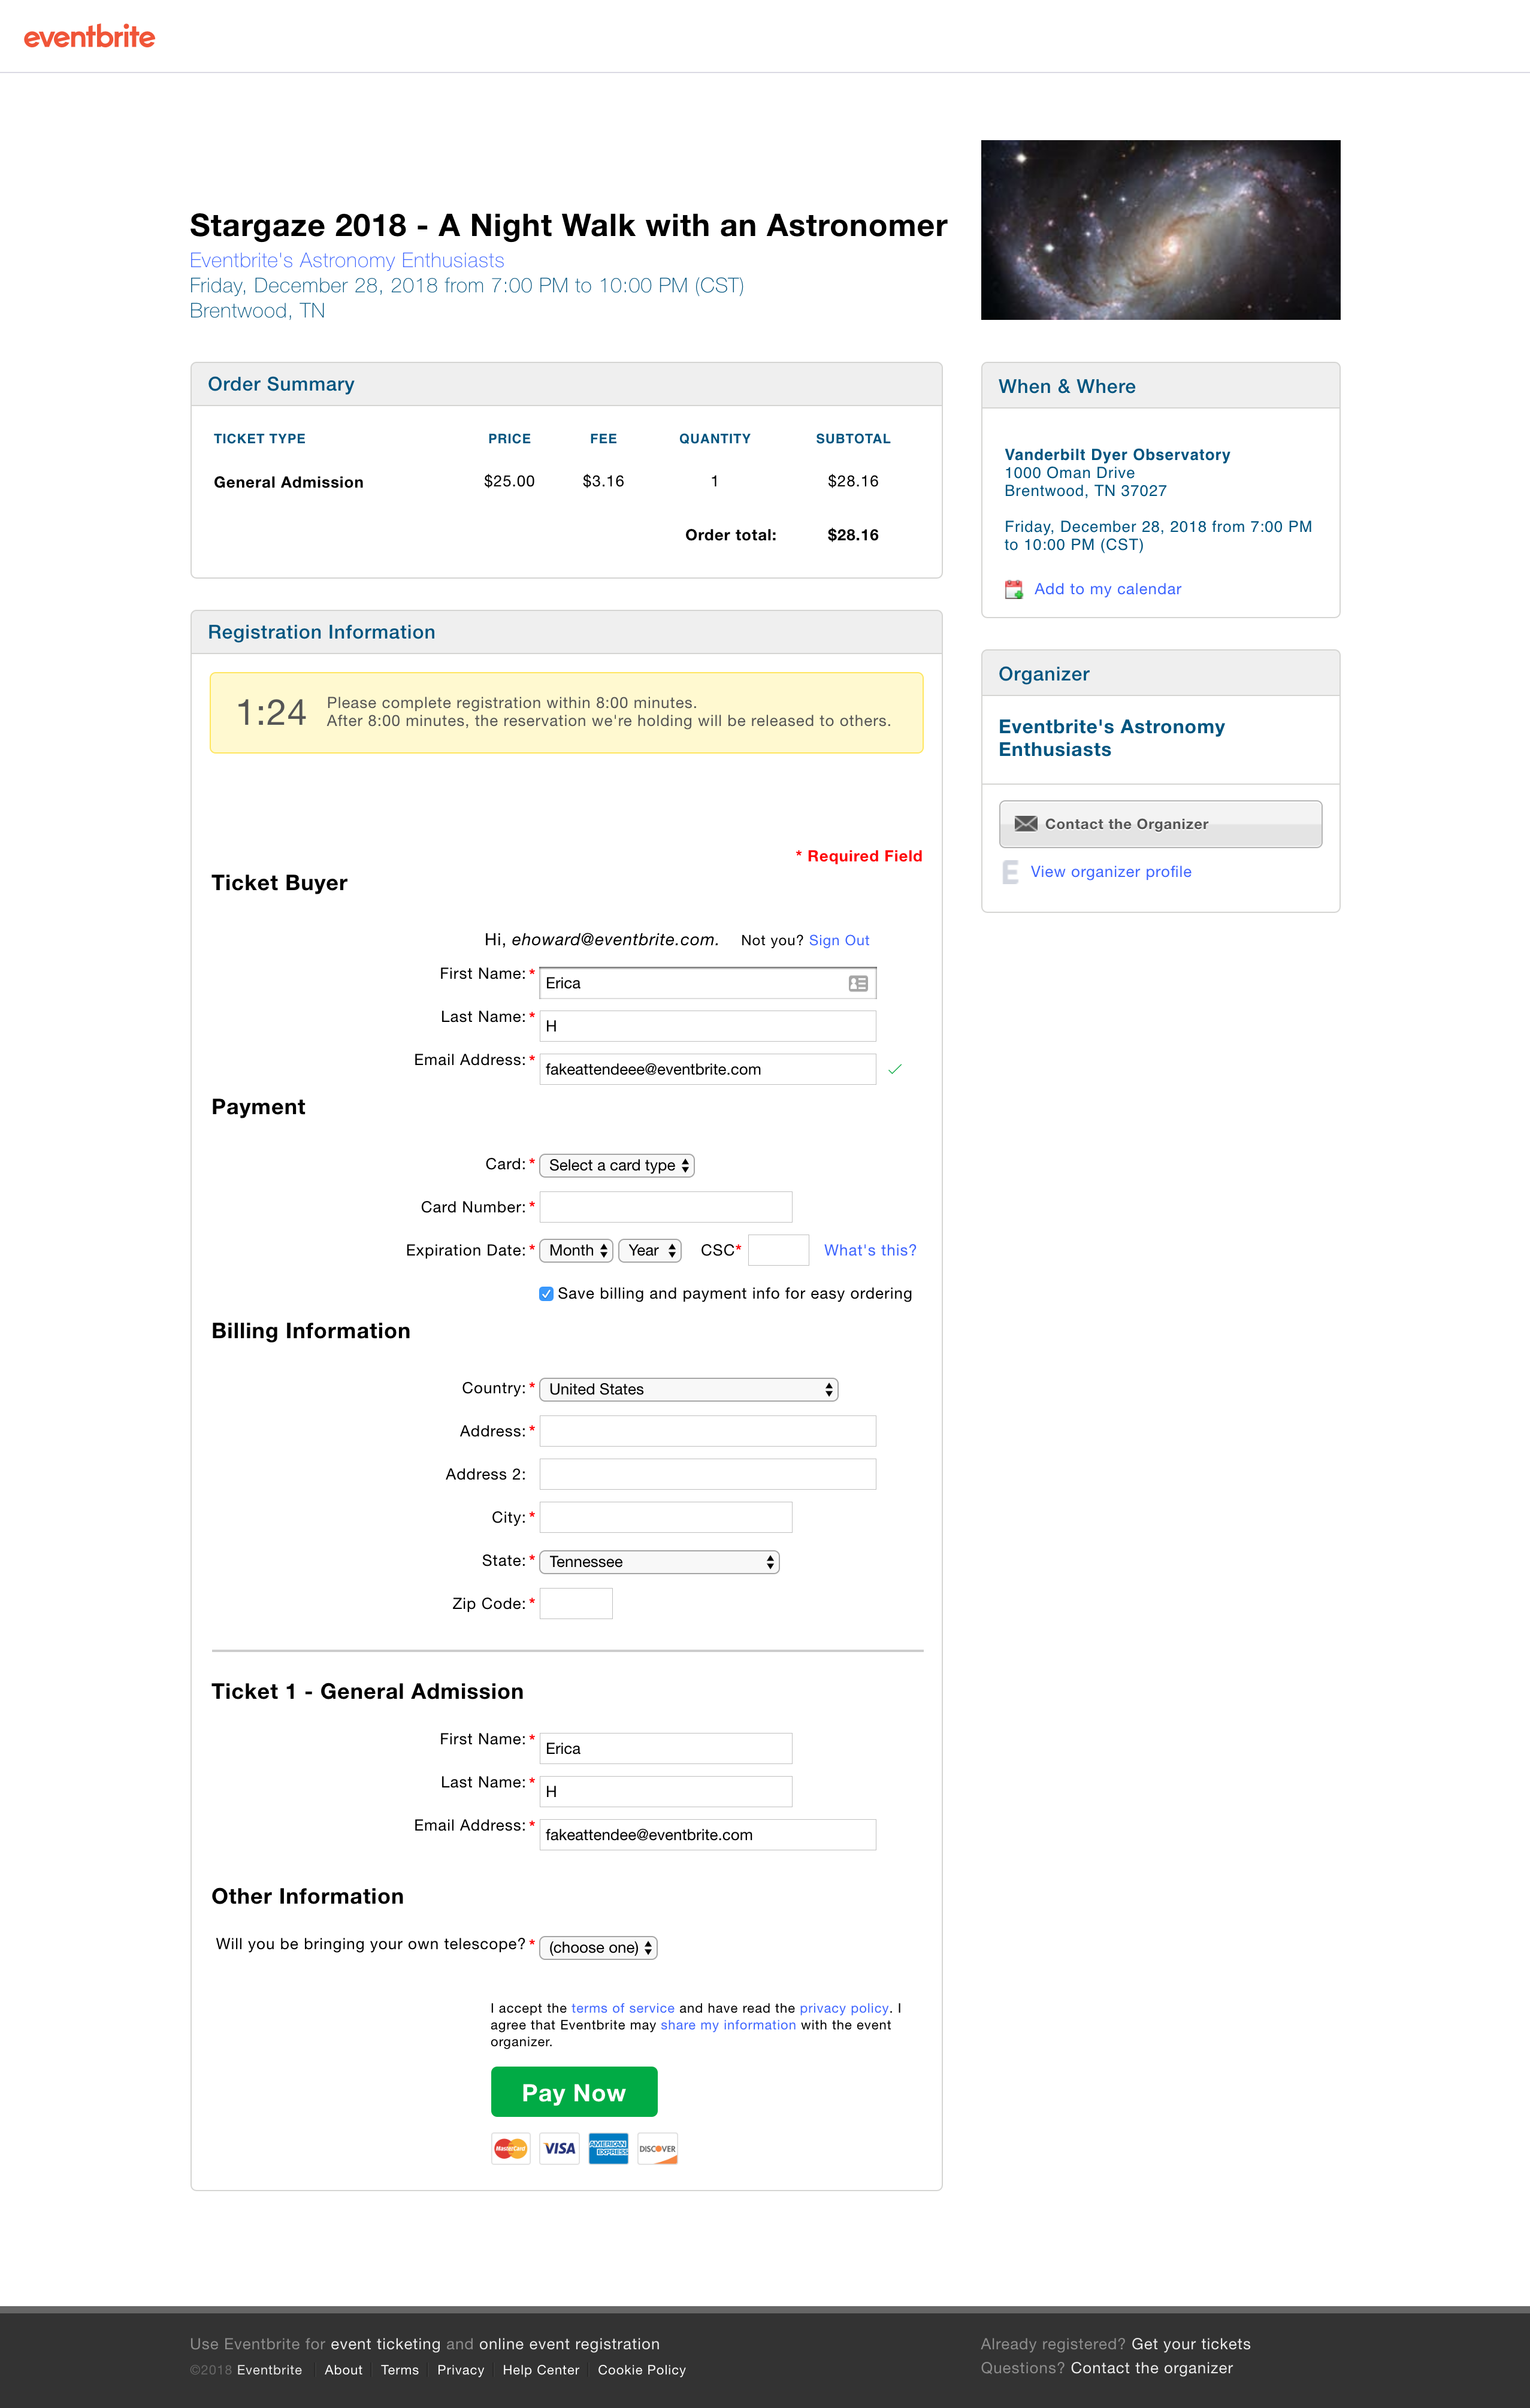Click the Visa card logo
Screen dimensions: 1530x2408
pyautogui.click(x=559, y=2148)
